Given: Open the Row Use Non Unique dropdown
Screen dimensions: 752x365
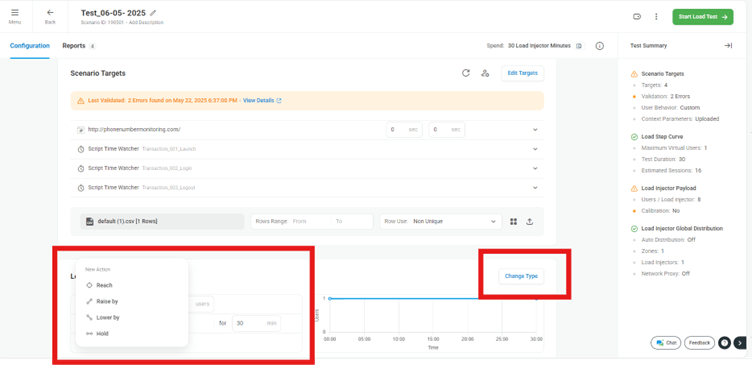Looking at the screenshot, I should tap(441, 222).
